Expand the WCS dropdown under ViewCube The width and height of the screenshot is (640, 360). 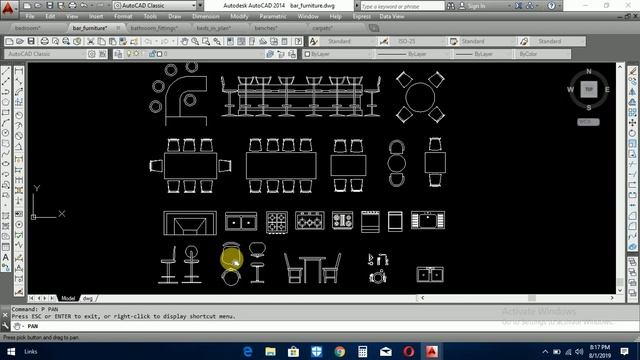pyautogui.click(x=588, y=122)
